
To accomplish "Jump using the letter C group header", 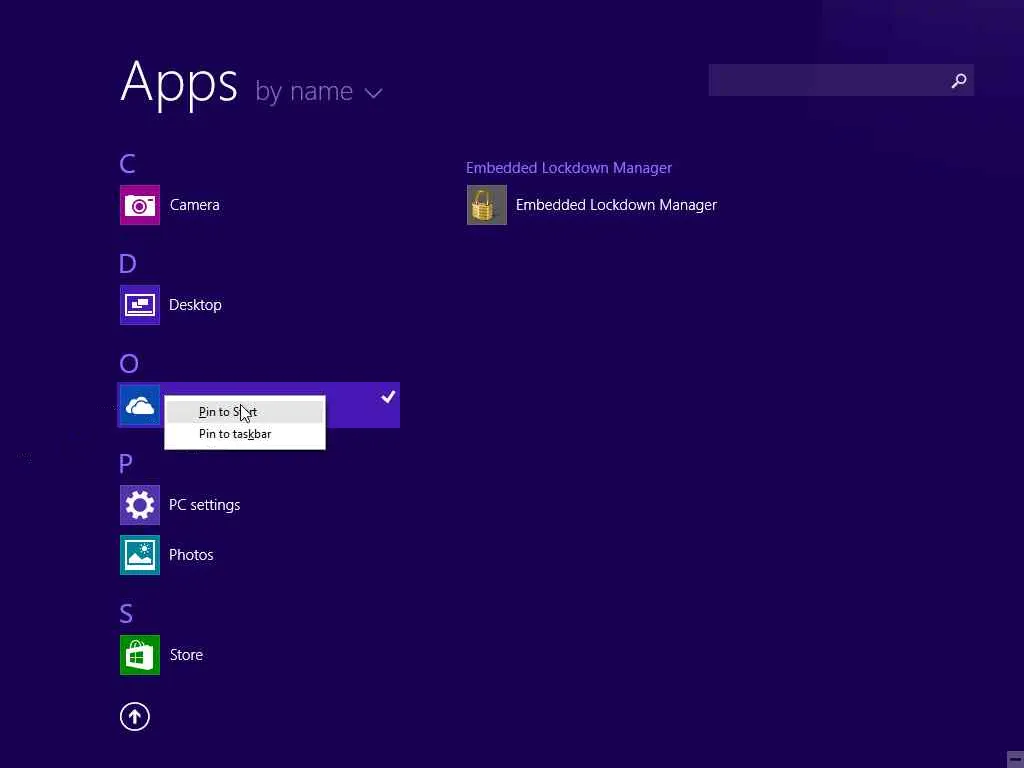I will click(x=127, y=163).
